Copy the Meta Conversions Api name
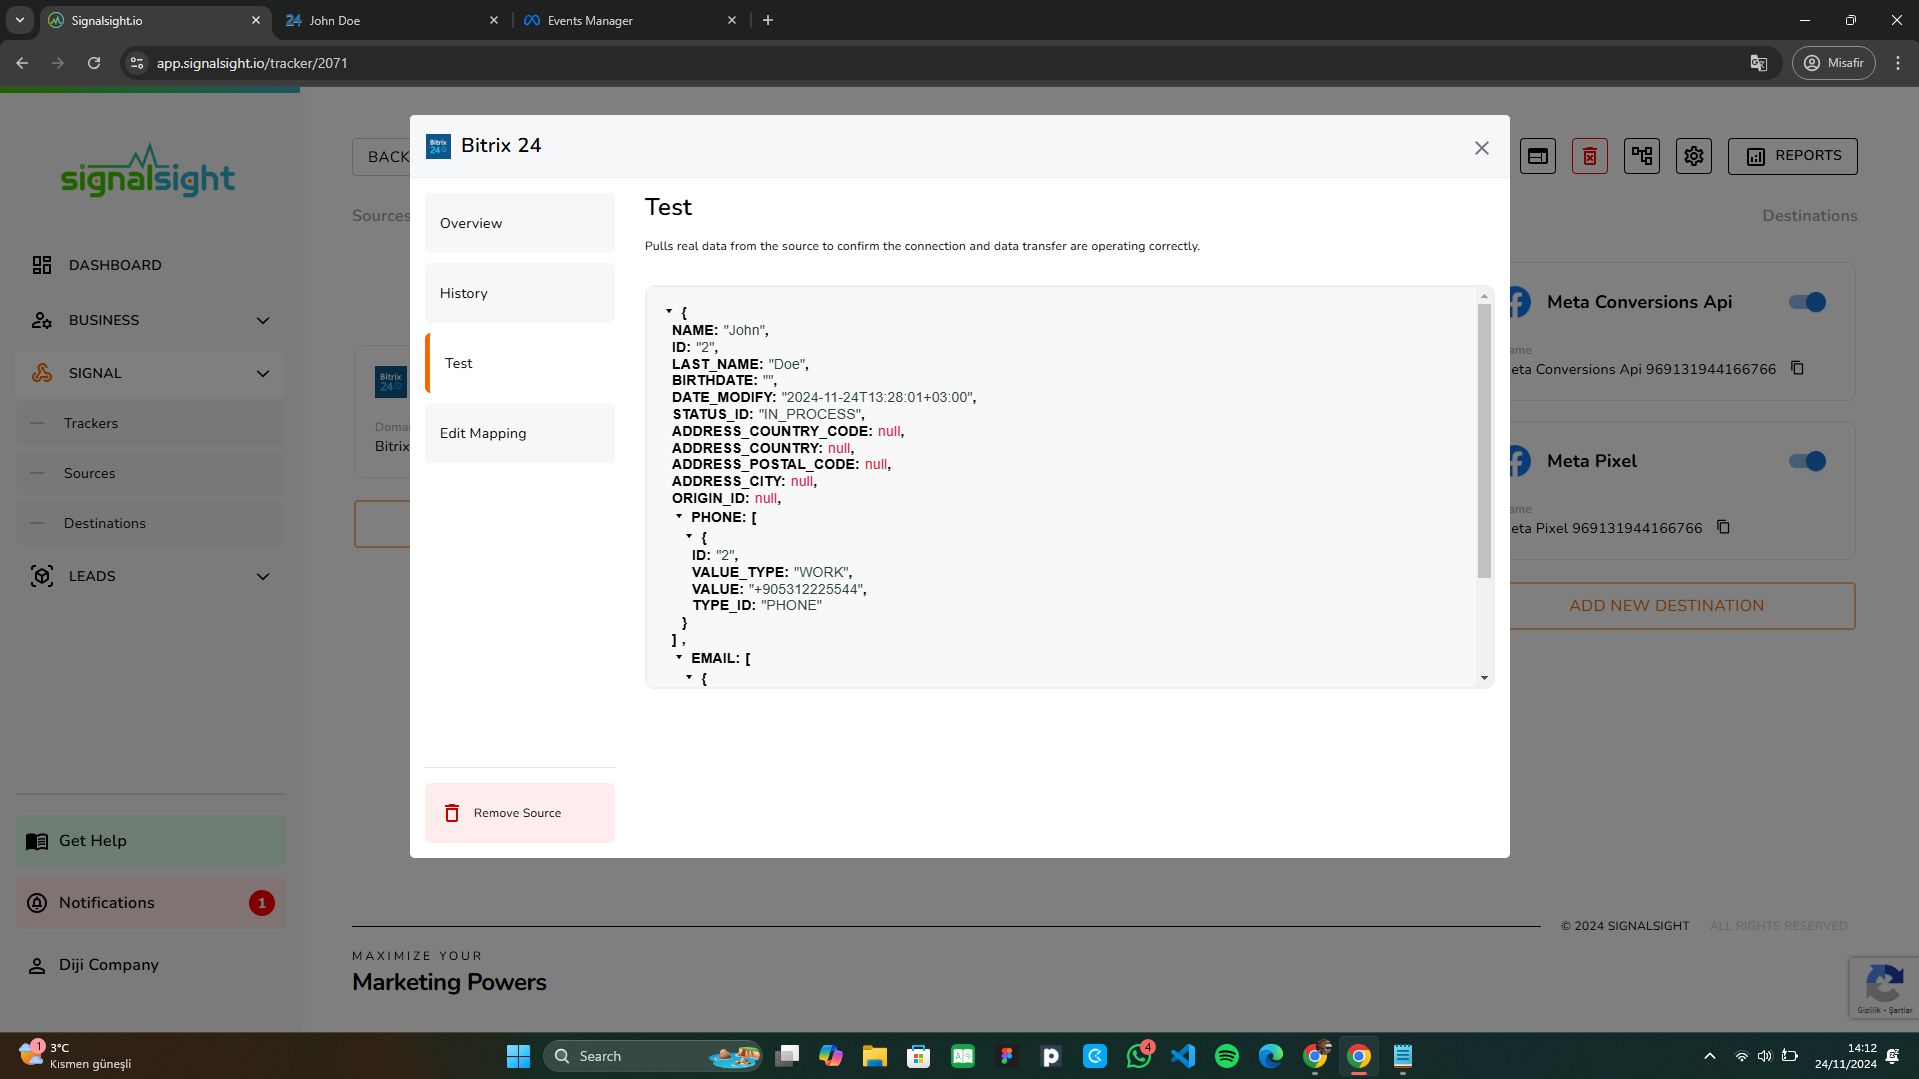 [1797, 368]
